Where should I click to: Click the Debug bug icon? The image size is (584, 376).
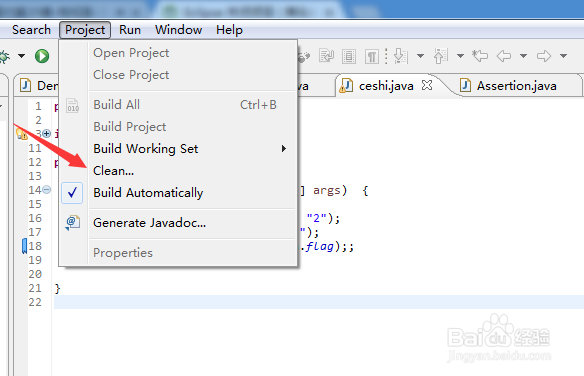click(4, 56)
